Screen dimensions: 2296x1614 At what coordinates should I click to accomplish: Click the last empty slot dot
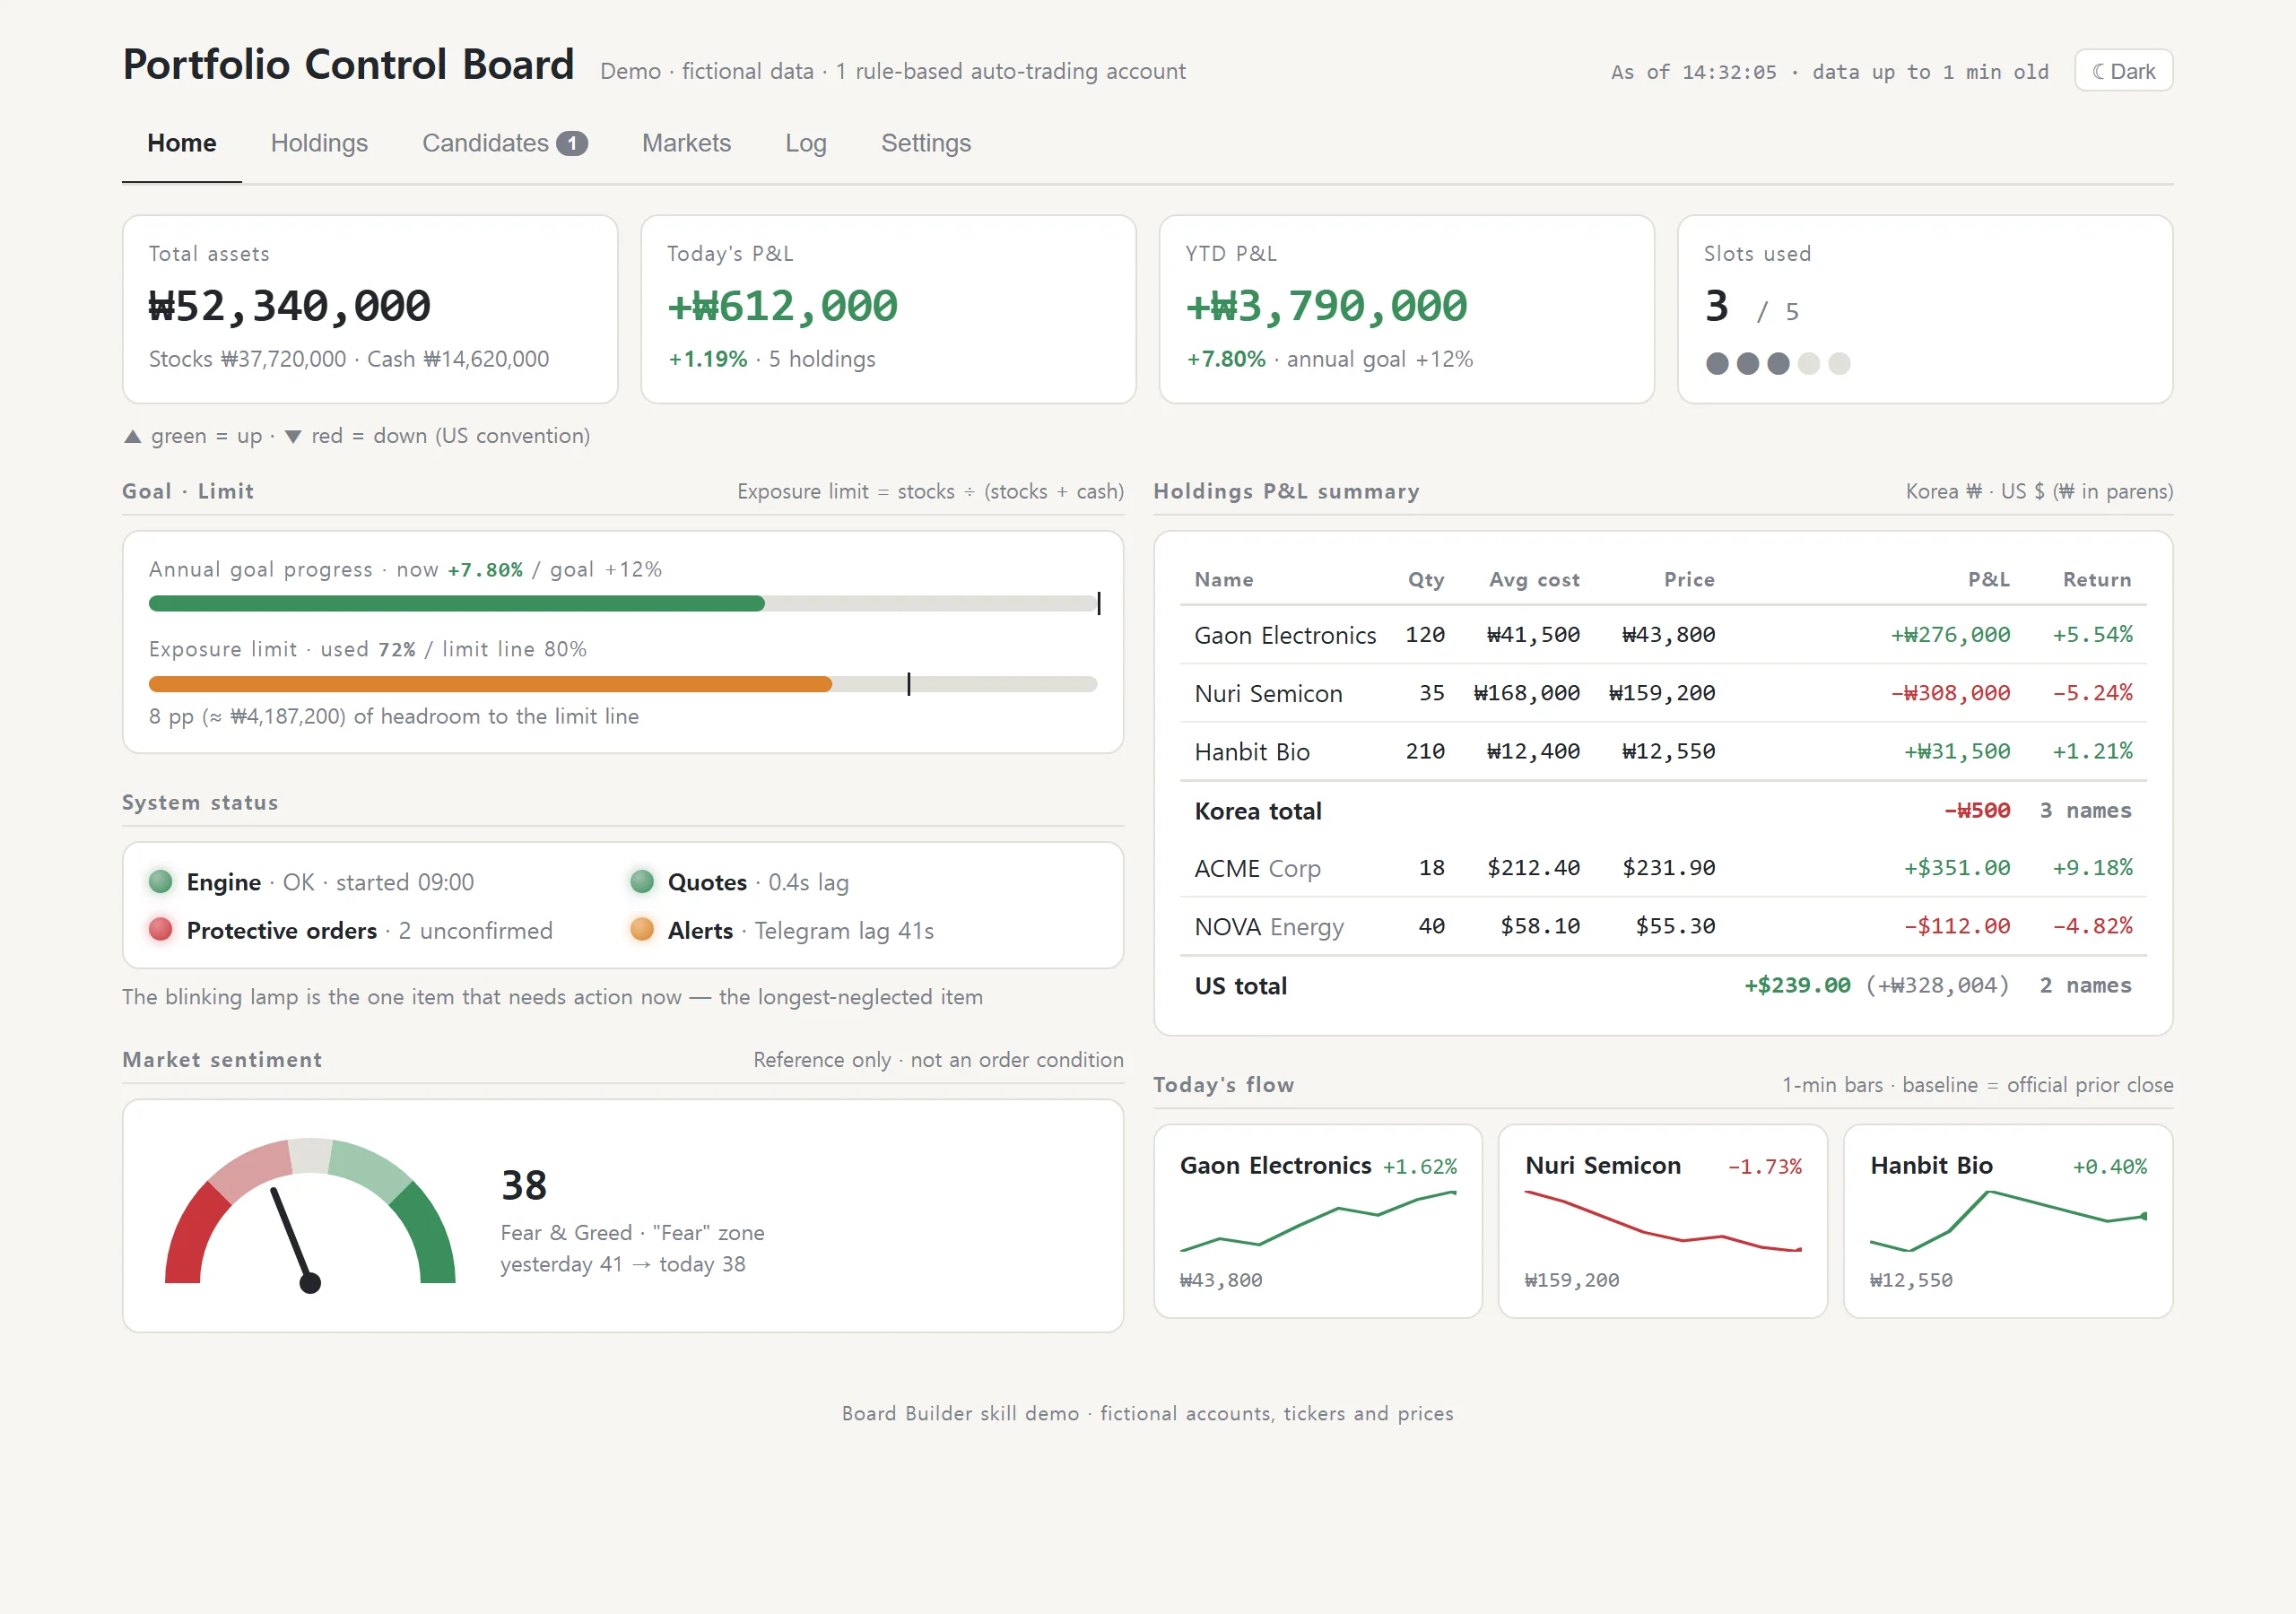pos(1839,363)
